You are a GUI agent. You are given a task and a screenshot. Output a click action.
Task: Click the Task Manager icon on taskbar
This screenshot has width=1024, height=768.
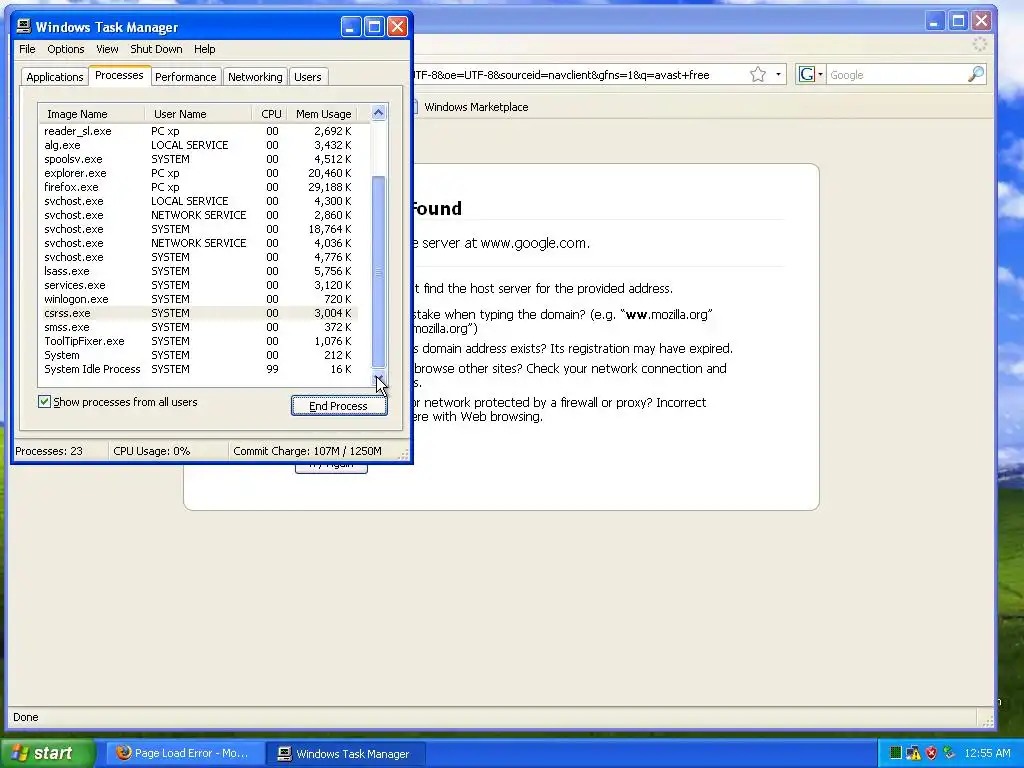(x=284, y=753)
